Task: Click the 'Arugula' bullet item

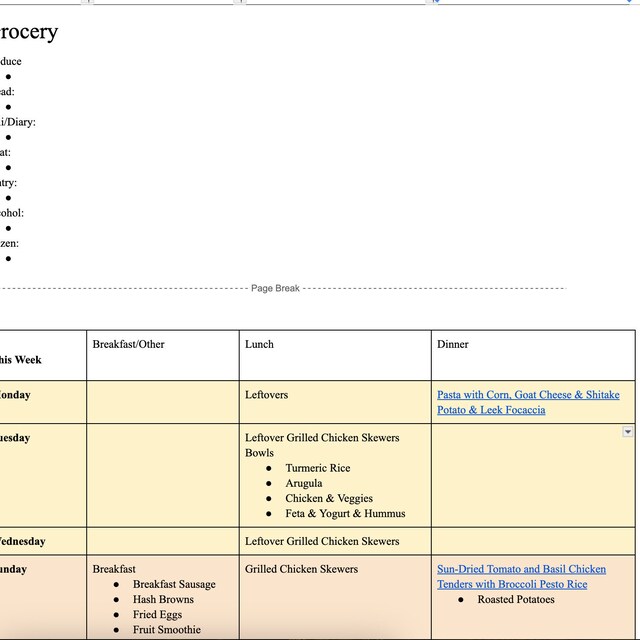Action: (304, 483)
